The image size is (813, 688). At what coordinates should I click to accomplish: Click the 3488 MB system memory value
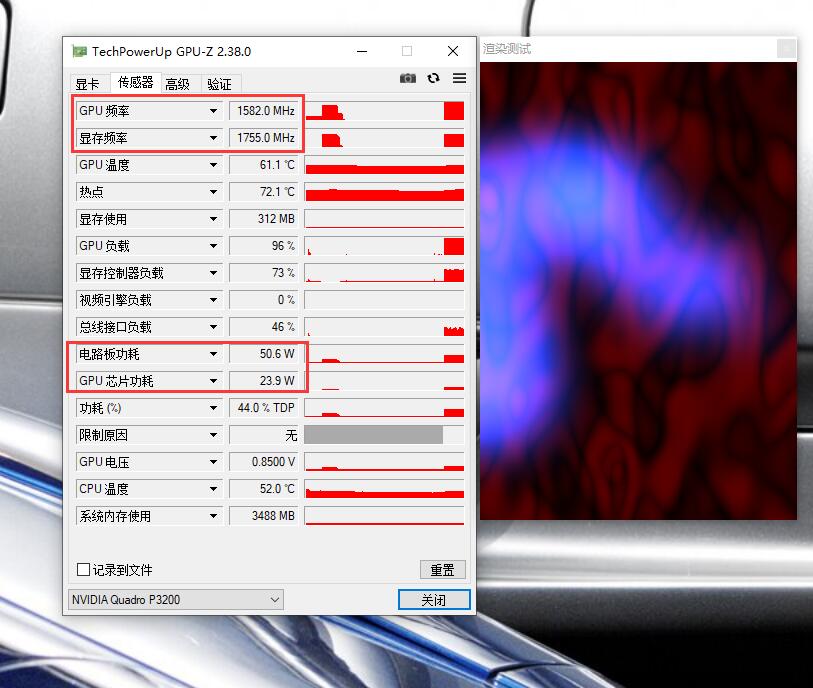263,516
